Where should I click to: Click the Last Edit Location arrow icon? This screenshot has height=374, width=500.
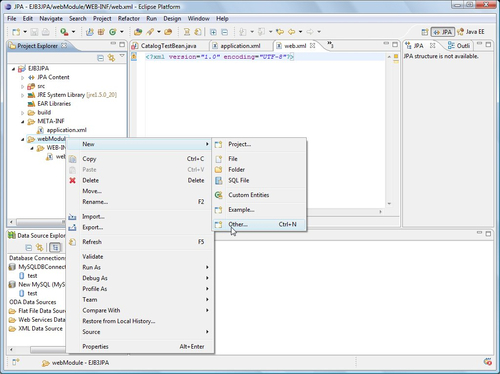[x=280, y=32]
